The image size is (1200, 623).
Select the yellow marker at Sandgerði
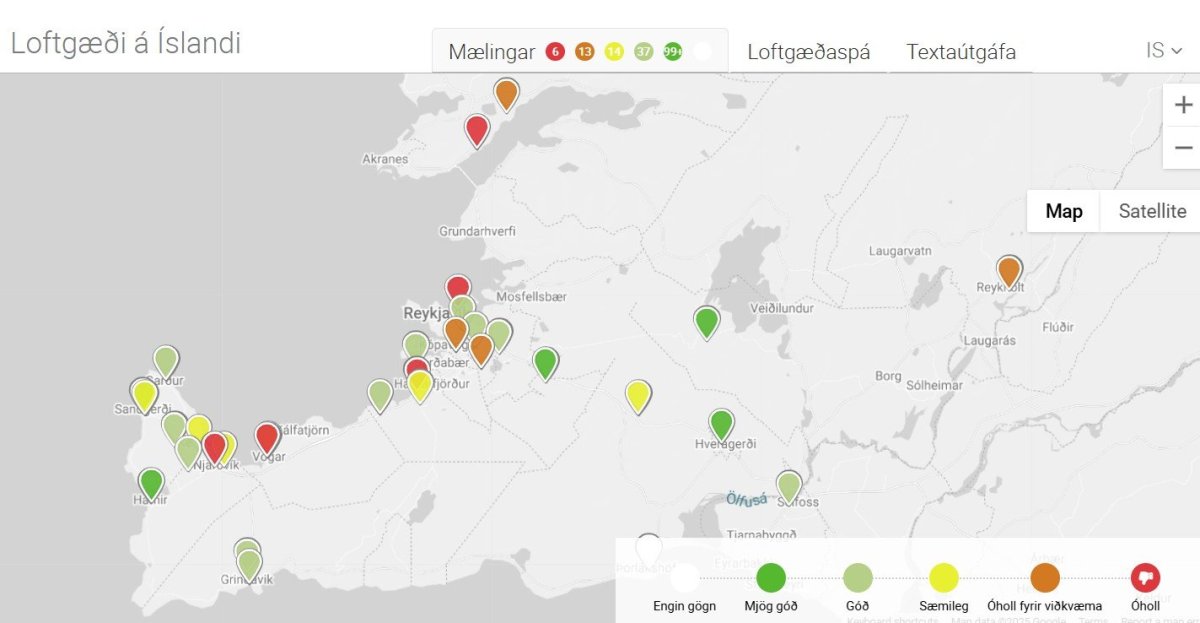pyautogui.click(x=145, y=395)
